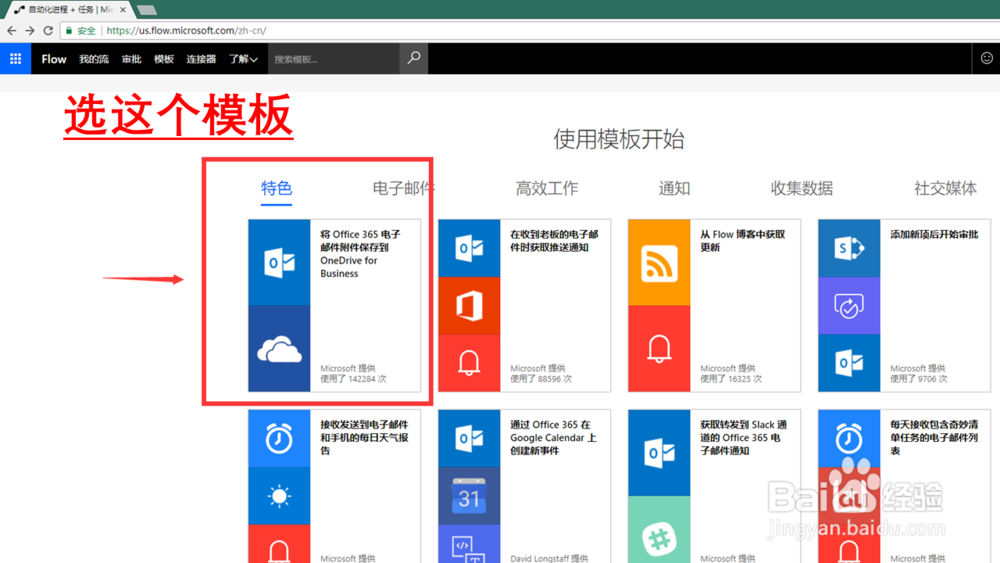The image size is (1000, 563).
Task: Open 审批 in the navigation bar
Action: click(x=131, y=59)
